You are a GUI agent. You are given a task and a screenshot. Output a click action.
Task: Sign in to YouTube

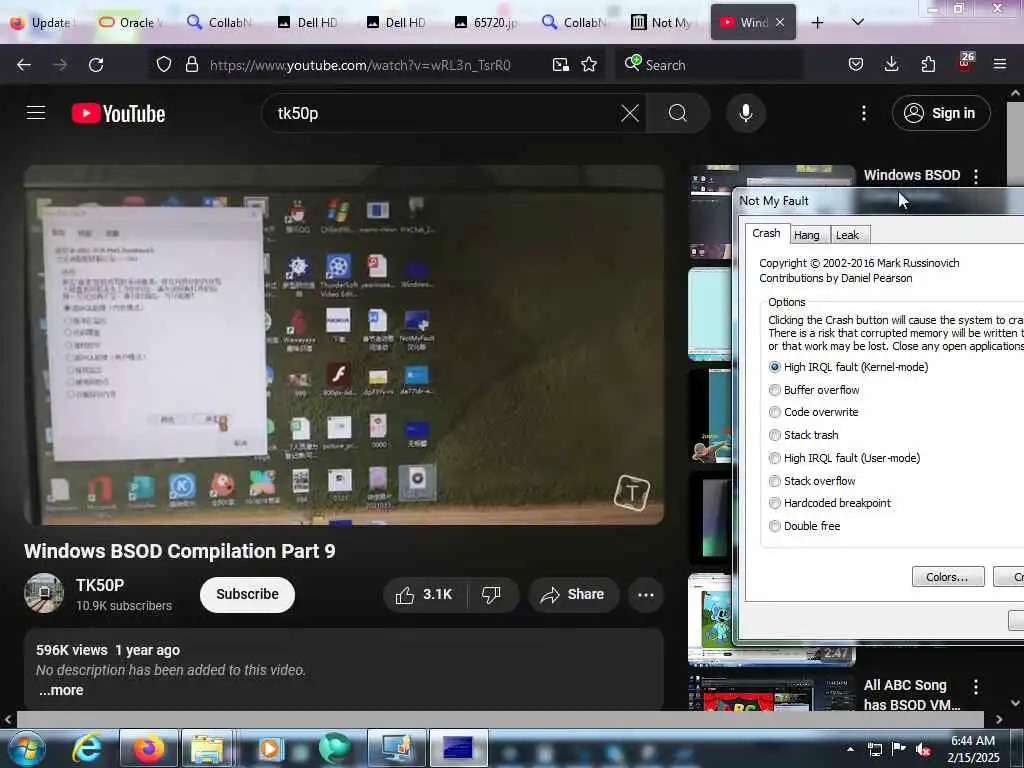click(x=940, y=113)
